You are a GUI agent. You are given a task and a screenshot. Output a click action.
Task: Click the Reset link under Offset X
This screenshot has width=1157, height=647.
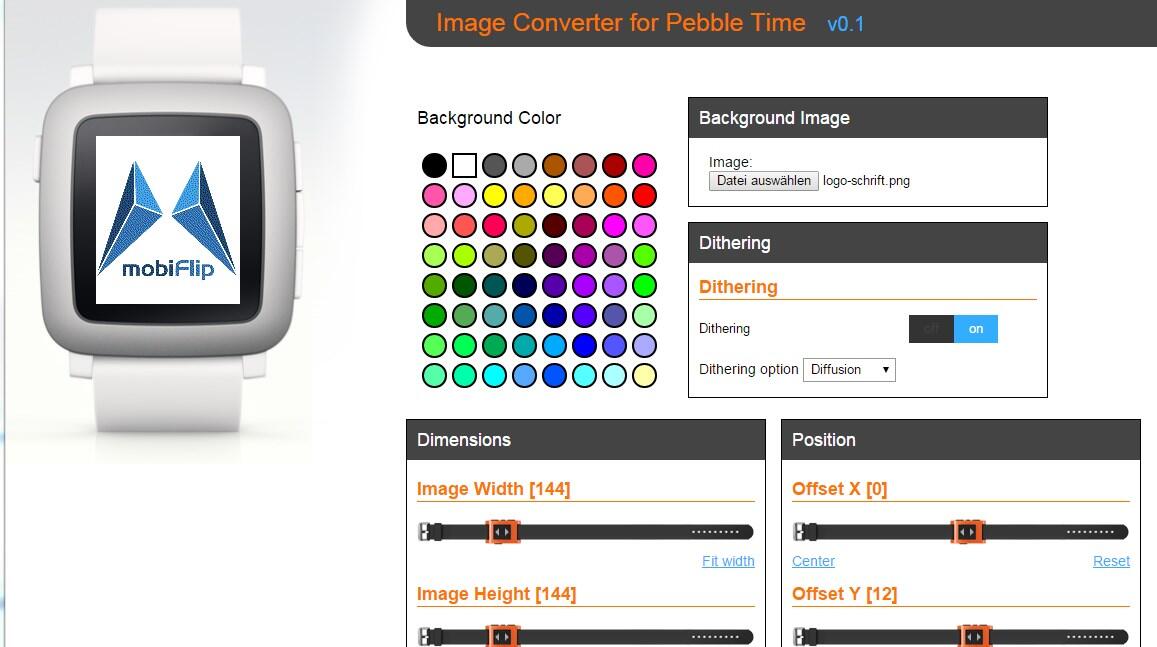[x=1111, y=561]
